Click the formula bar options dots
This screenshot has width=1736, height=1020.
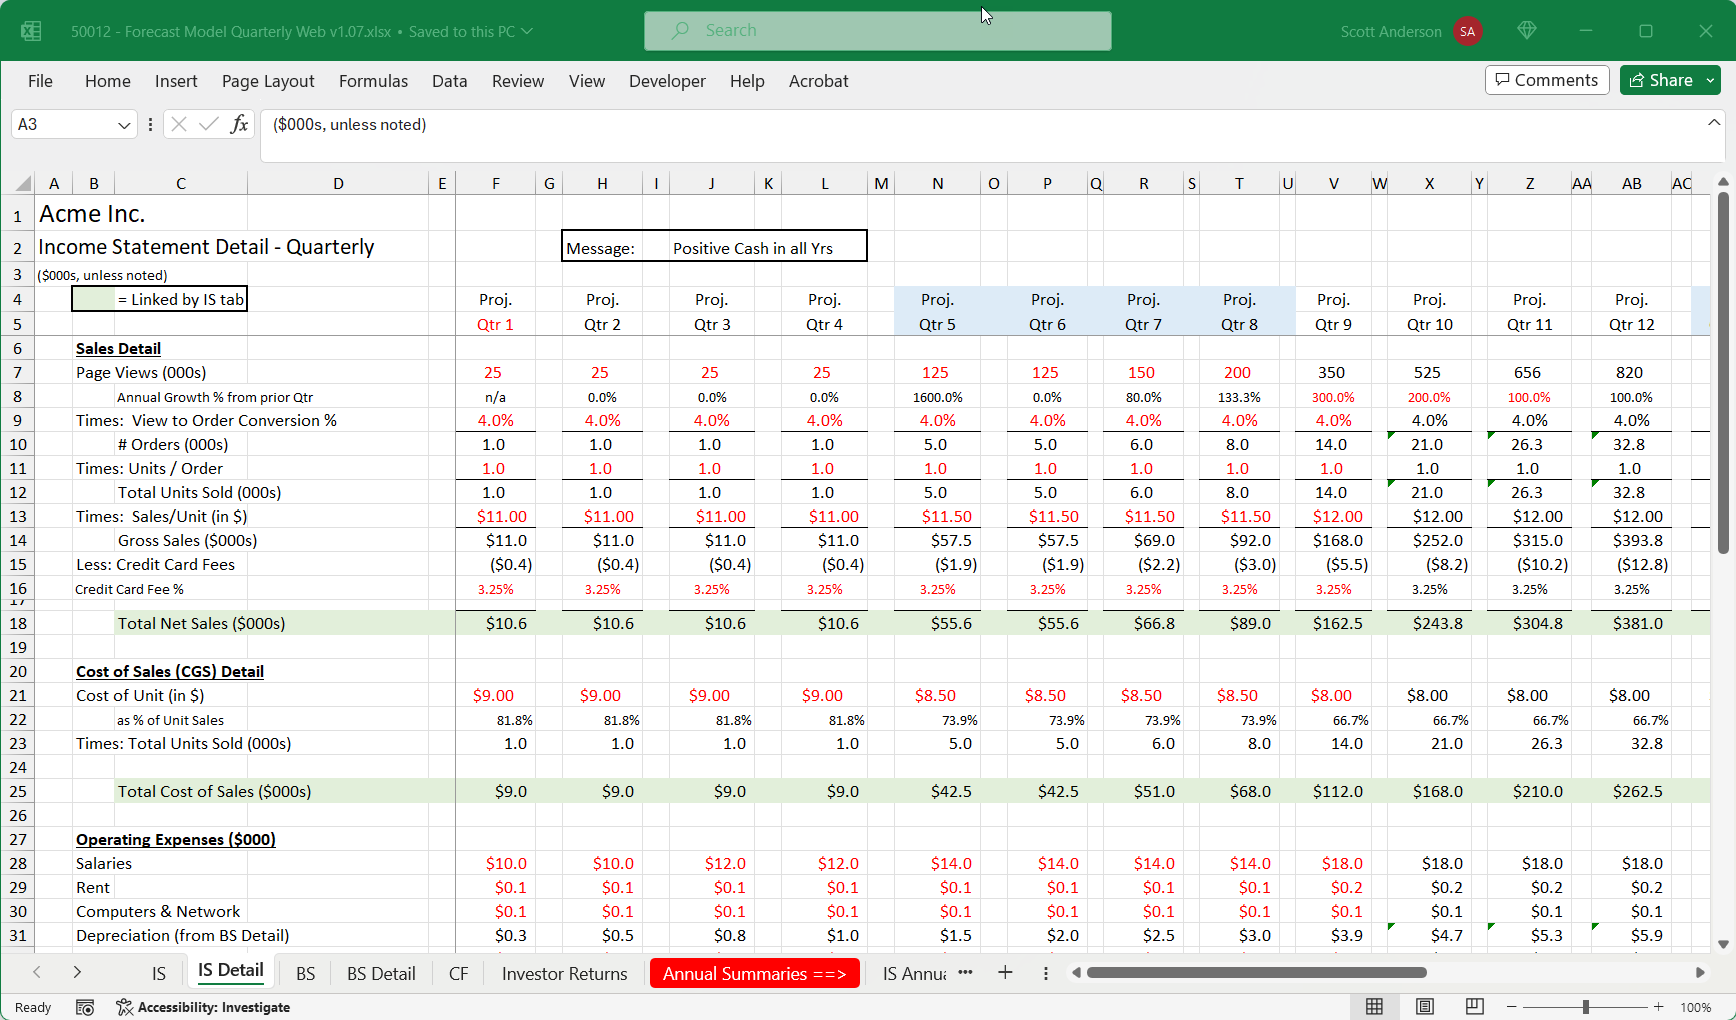coord(150,124)
